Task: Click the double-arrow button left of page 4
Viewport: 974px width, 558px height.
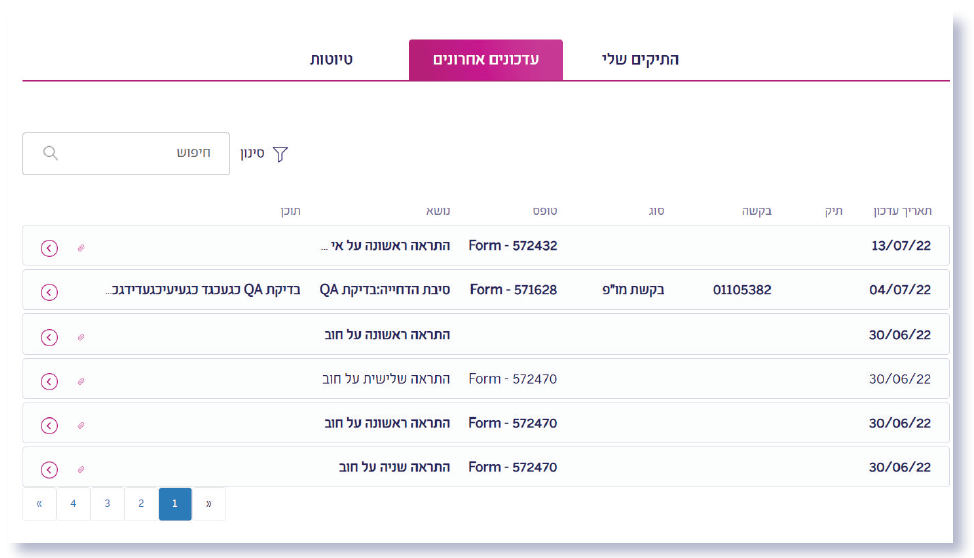Action: [39, 504]
